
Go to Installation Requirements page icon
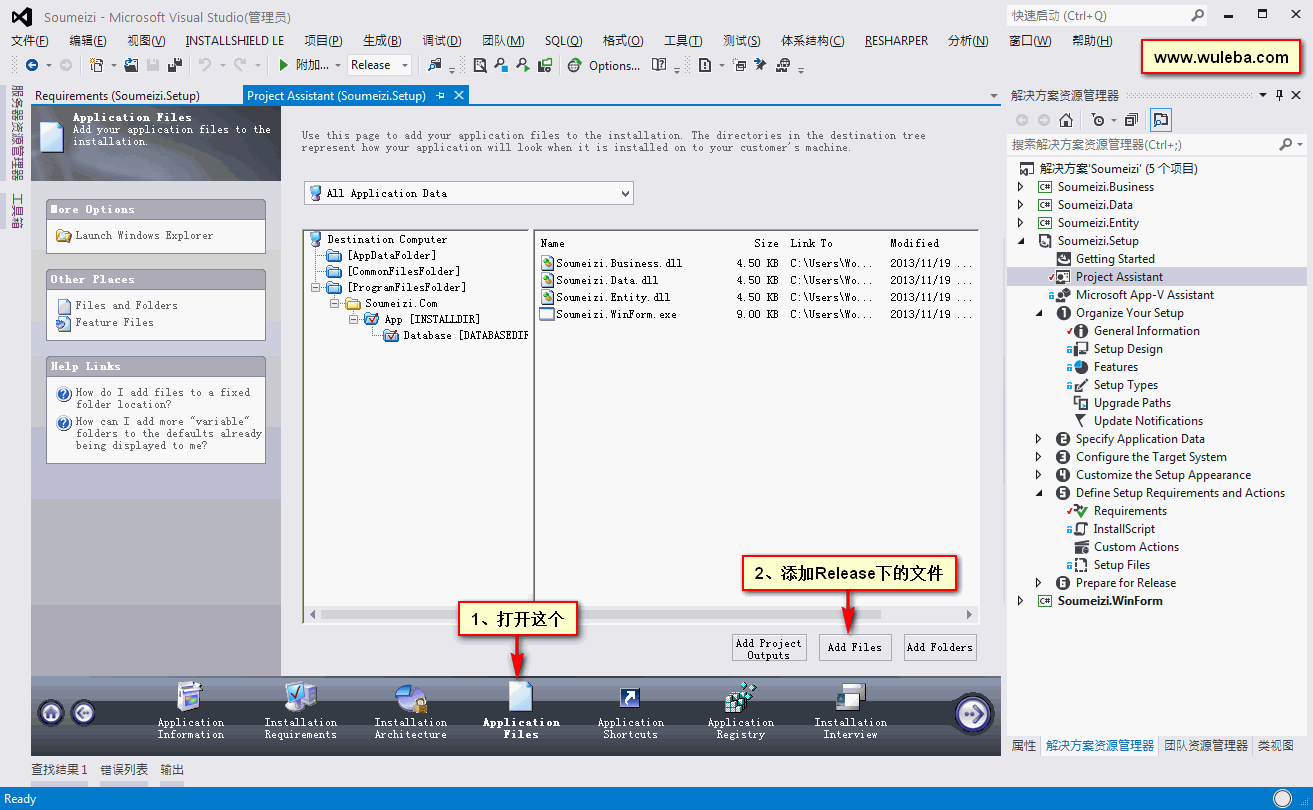pos(300,697)
